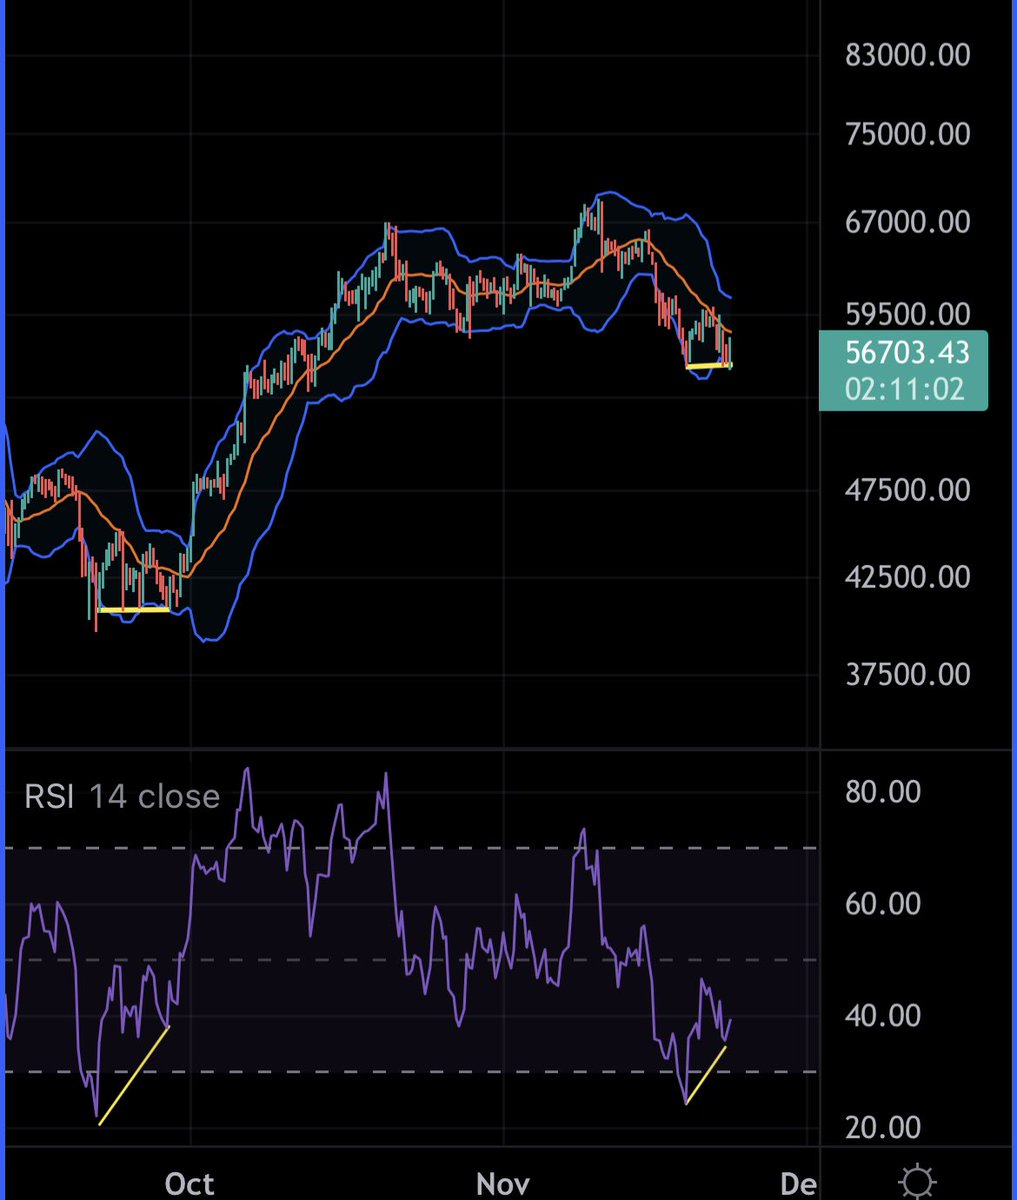Click the 67000.00 price axis label
Screen dimensions: 1017x1200
pyautogui.click(x=907, y=221)
